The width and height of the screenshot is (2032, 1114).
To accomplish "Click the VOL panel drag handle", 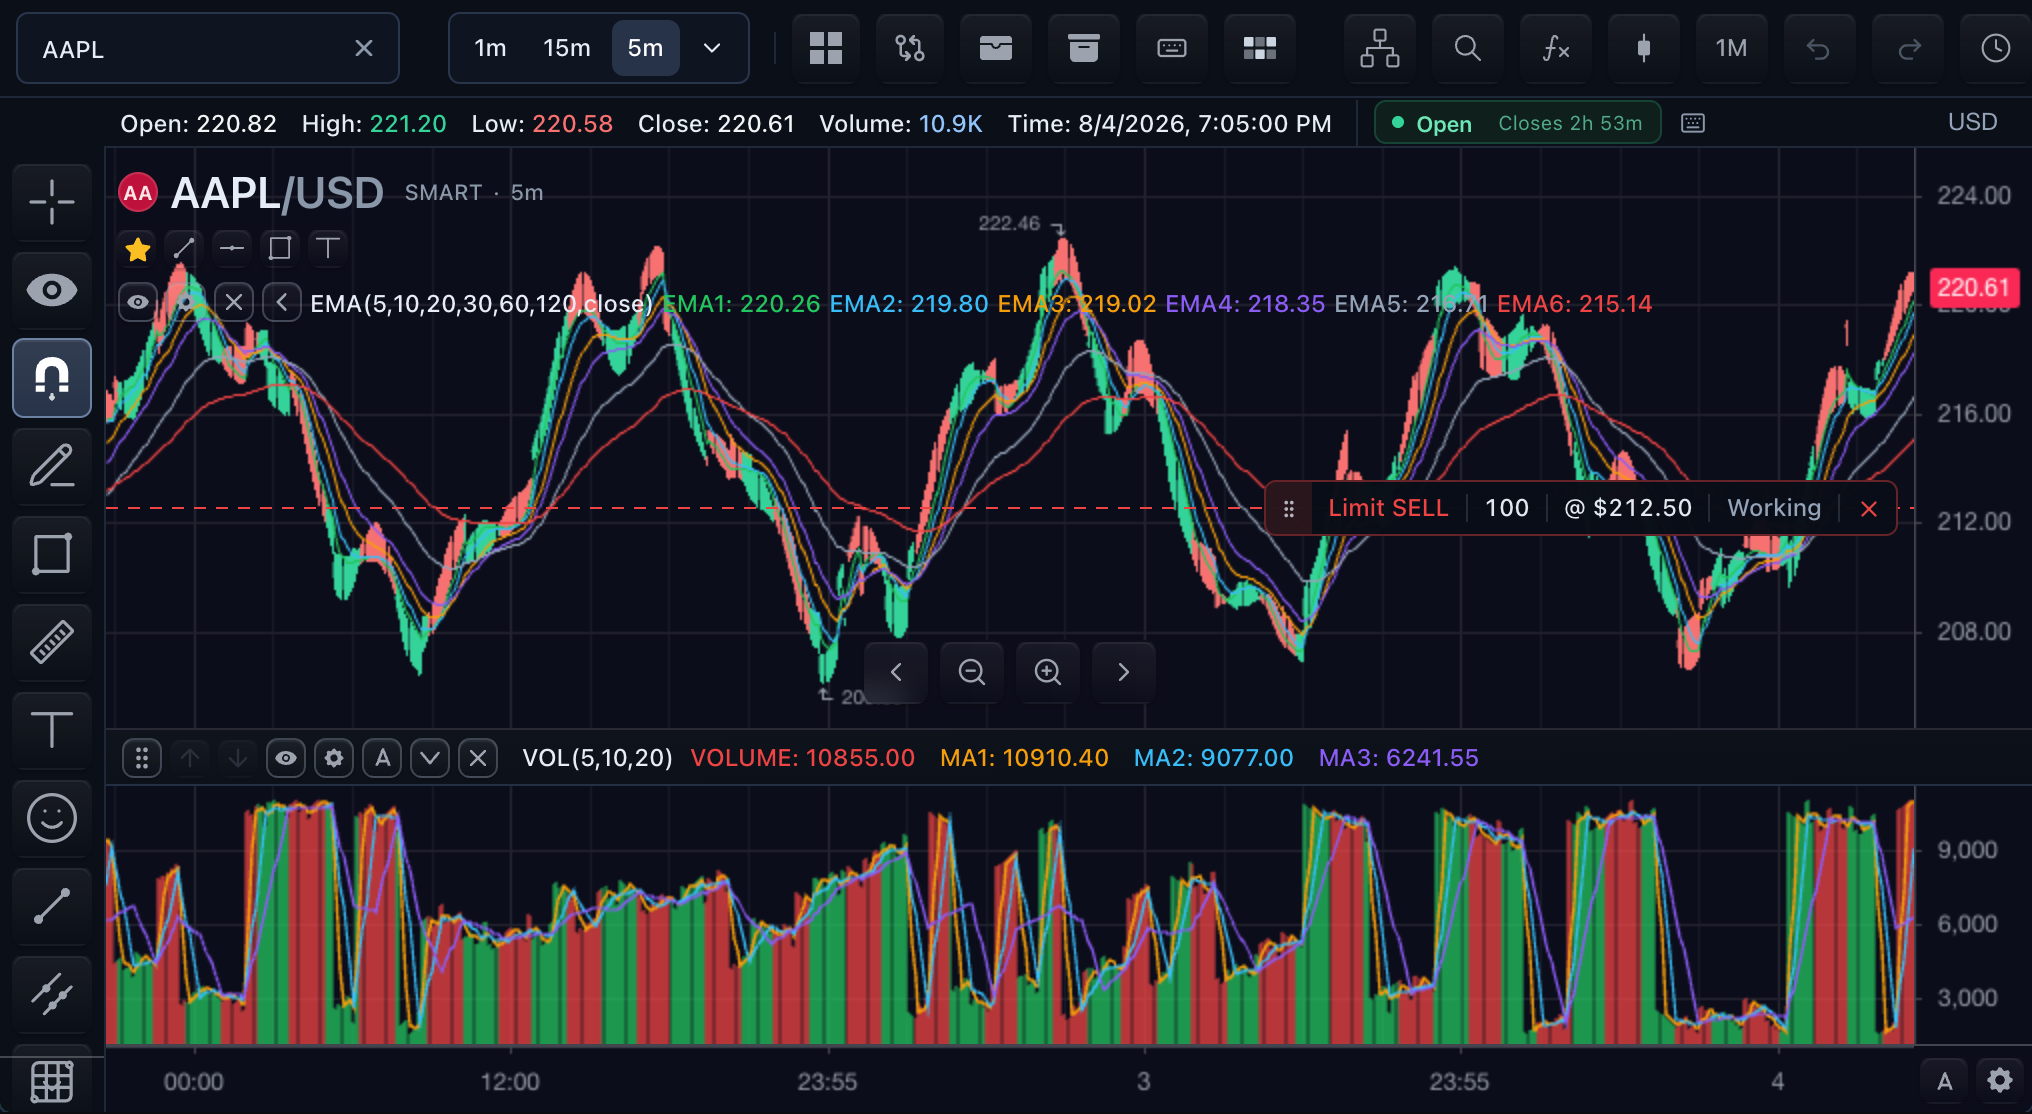I will point(142,758).
